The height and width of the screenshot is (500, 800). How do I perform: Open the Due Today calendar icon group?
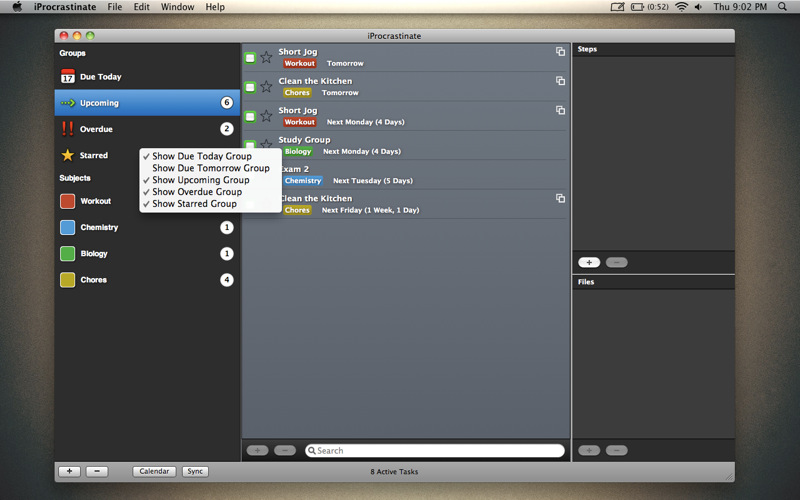(67, 77)
